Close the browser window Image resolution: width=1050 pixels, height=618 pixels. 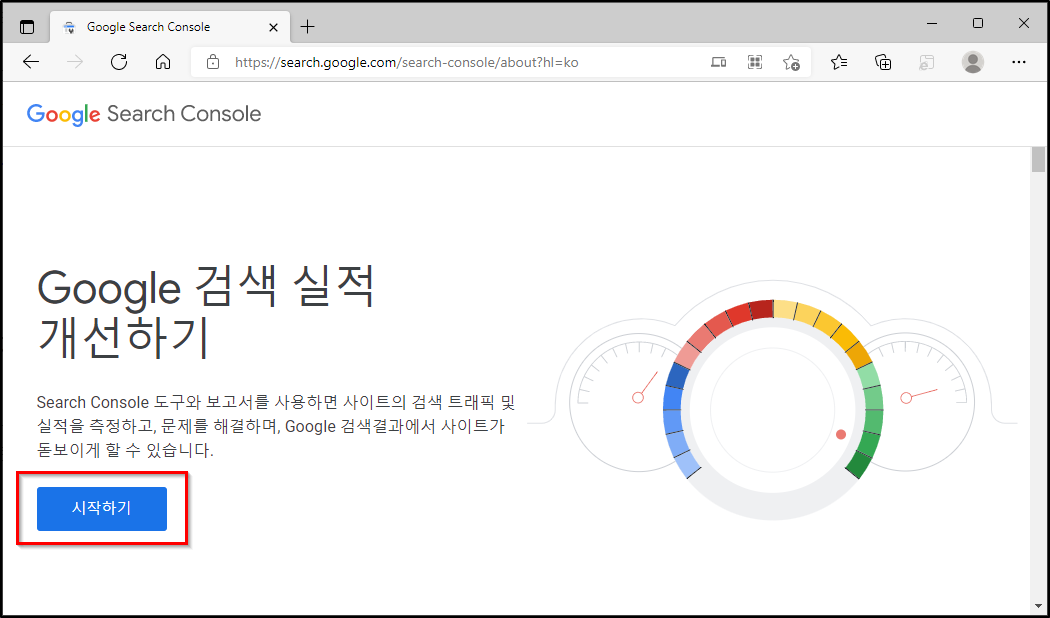point(1023,23)
